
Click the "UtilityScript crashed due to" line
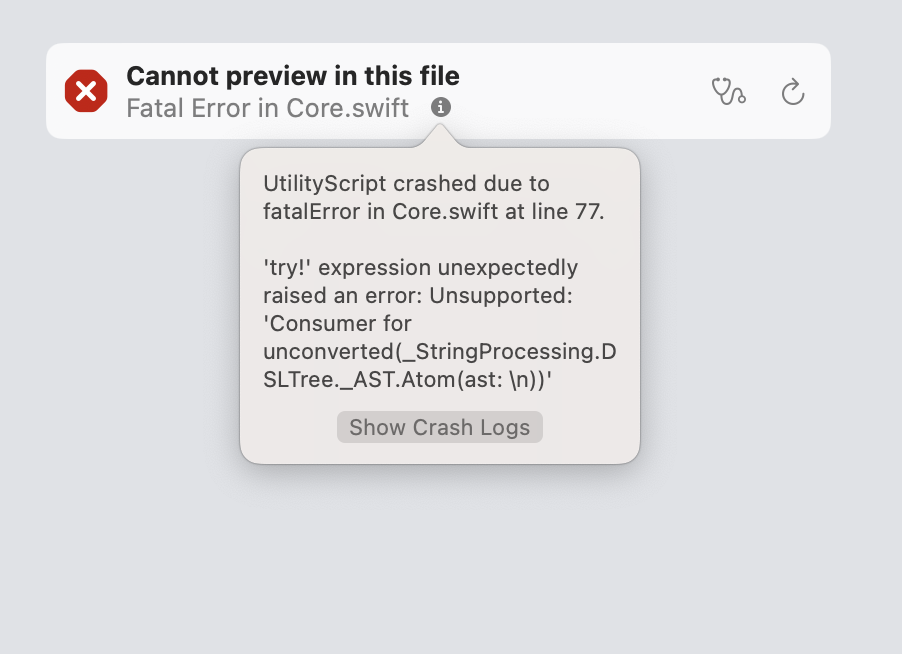pos(406,184)
